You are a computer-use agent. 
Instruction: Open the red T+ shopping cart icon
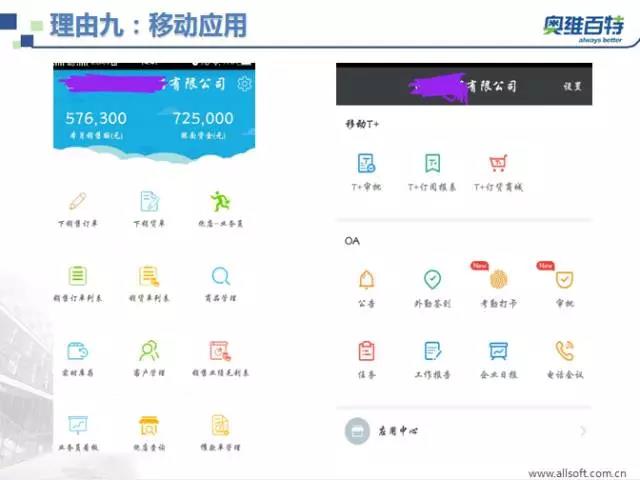coord(498,163)
